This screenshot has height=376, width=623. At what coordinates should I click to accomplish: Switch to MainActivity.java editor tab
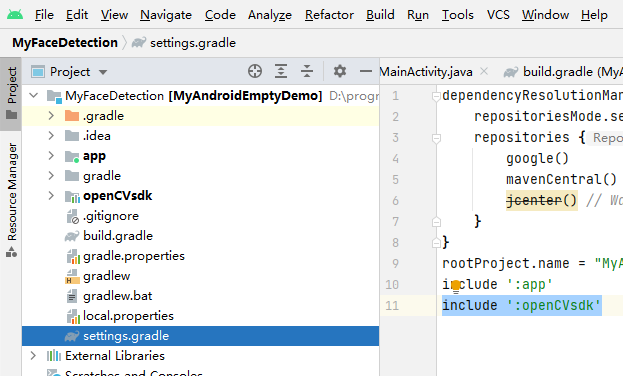coord(426,72)
